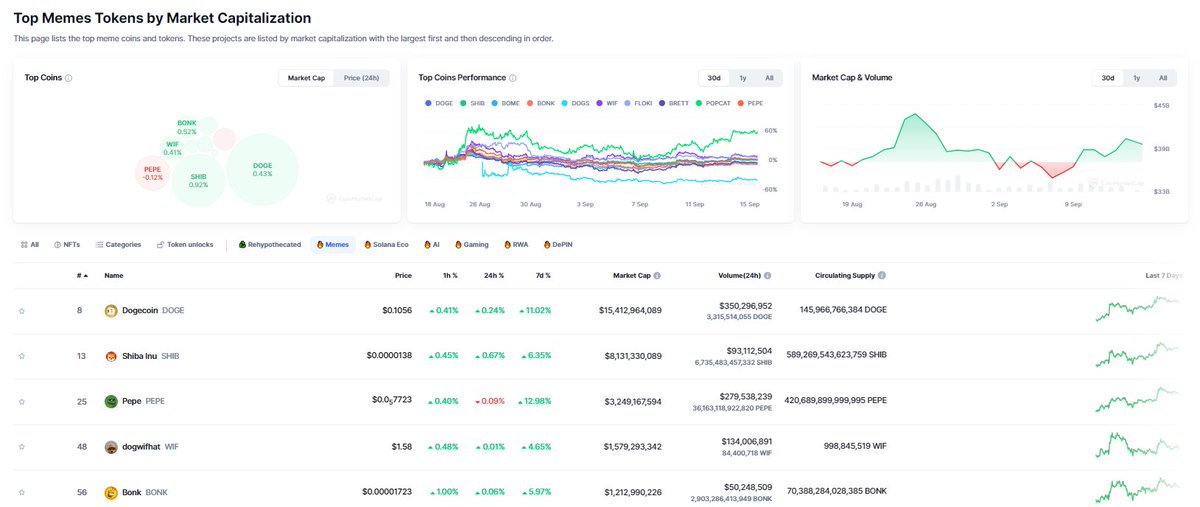Viewport: 1200px width, 507px height.
Task: Click the SHIB bubble in Top Coins
Action: [x=199, y=180]
